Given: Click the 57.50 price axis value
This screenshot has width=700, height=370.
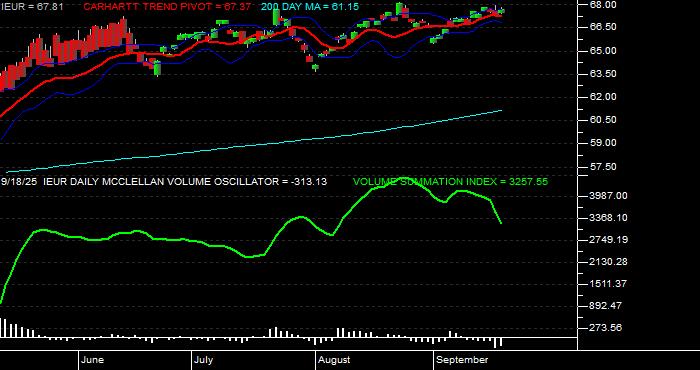Looking at the screenshot, I should point(604,166).
